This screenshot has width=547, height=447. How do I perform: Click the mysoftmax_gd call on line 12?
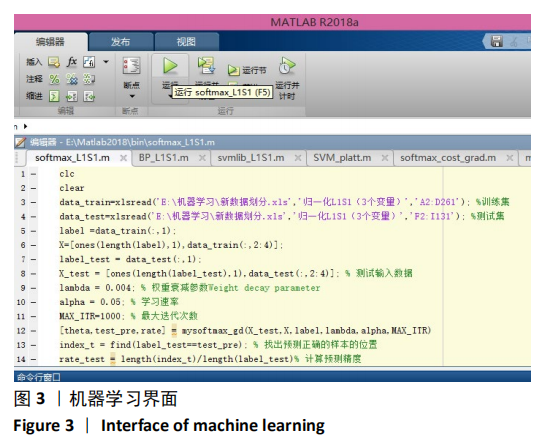click(306, 330)
